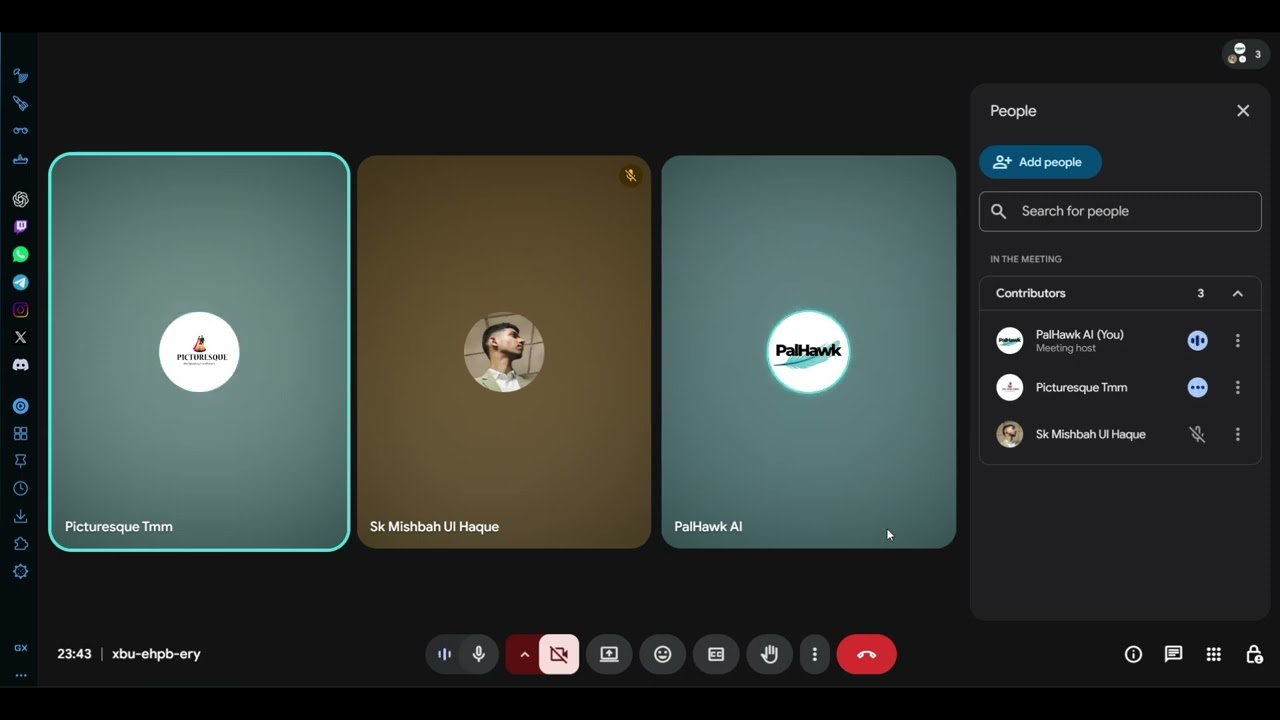Open host controls lock icon
The width and height of the screenshot is (1280, 720).
tap(1254, 654)
